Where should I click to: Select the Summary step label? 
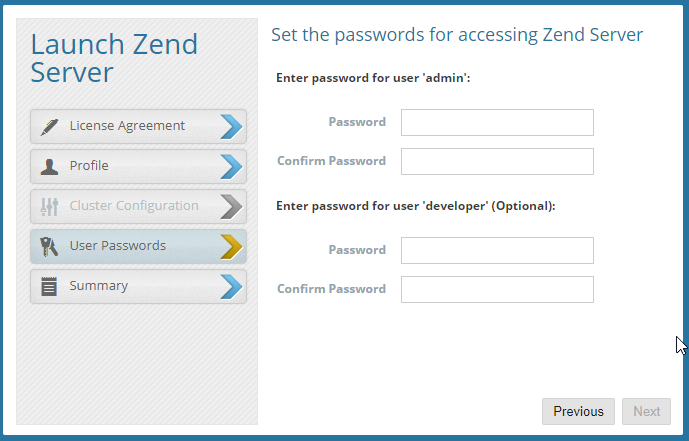click(x=98, y=286)
